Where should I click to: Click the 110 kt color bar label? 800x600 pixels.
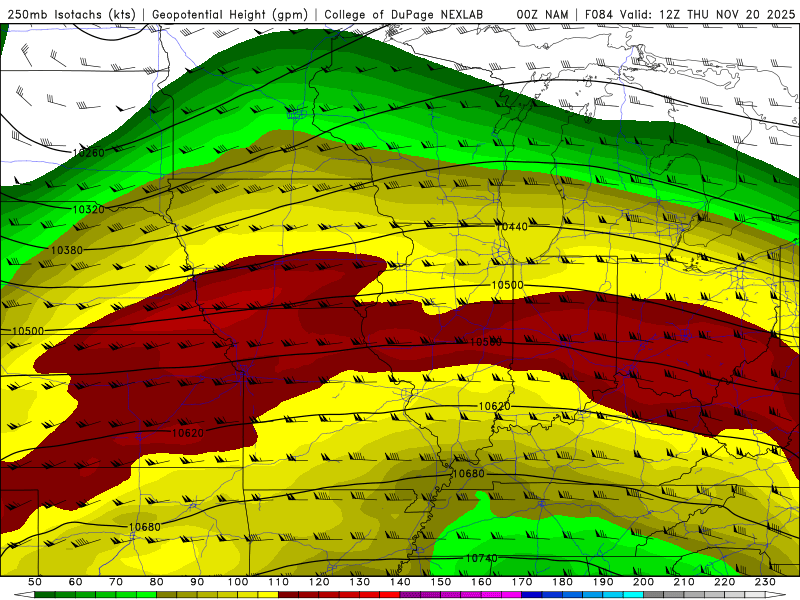(278, 582)
